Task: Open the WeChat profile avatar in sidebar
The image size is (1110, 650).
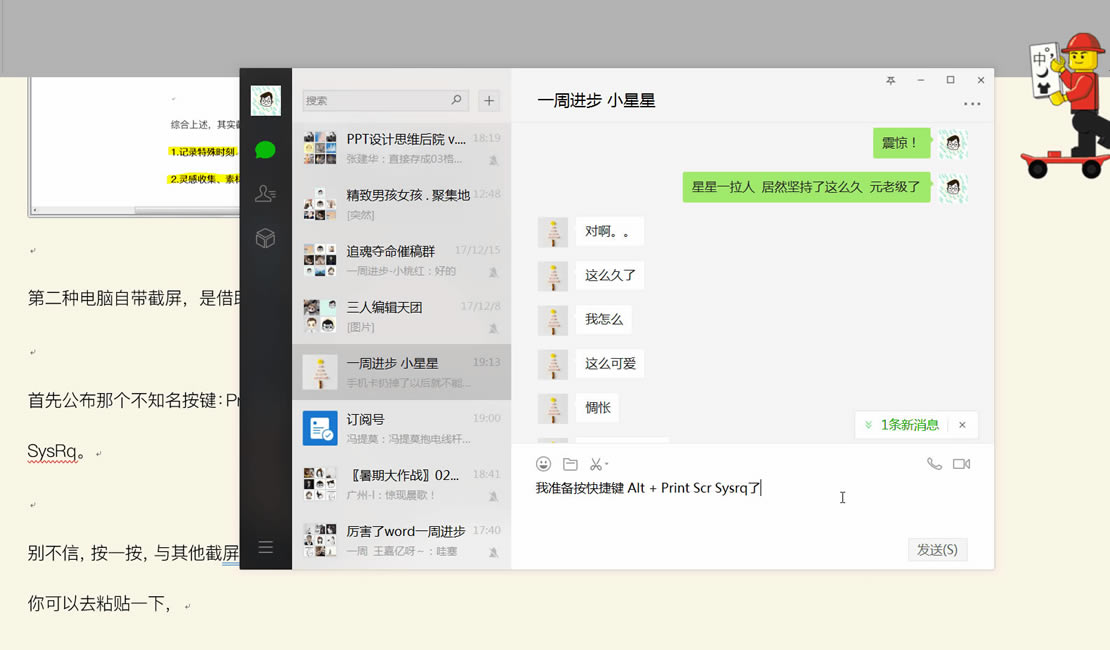Action: pyautogui.click(x=265, y=101)
